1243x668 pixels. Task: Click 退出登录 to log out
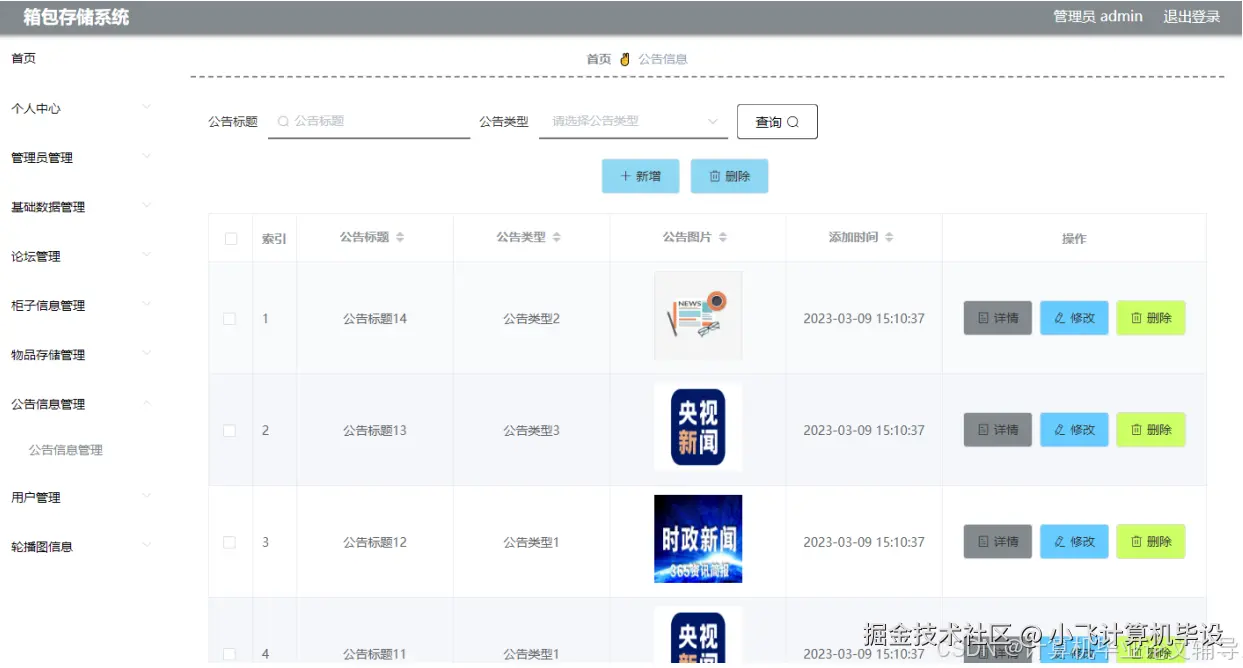click(x=1191, y=16)
